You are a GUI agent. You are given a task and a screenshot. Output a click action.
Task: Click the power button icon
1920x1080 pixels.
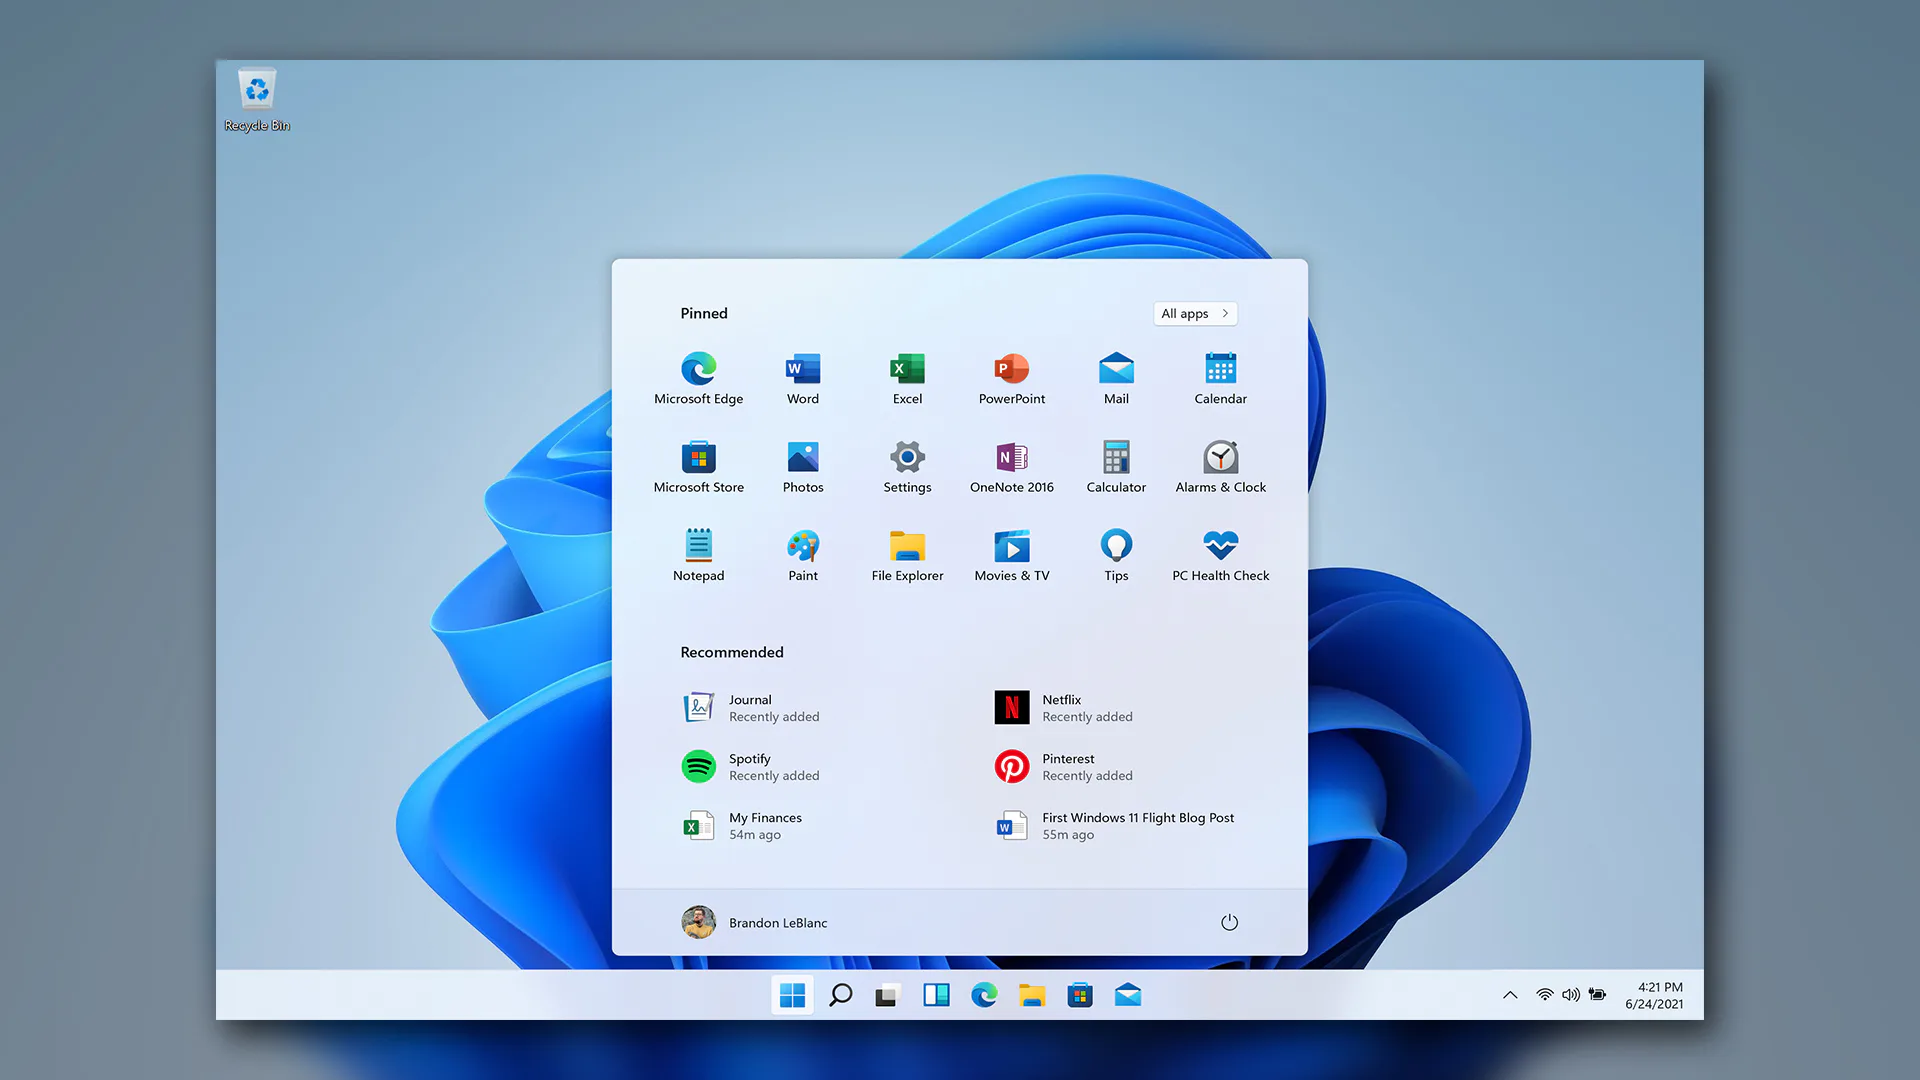tap(1229, 922)
